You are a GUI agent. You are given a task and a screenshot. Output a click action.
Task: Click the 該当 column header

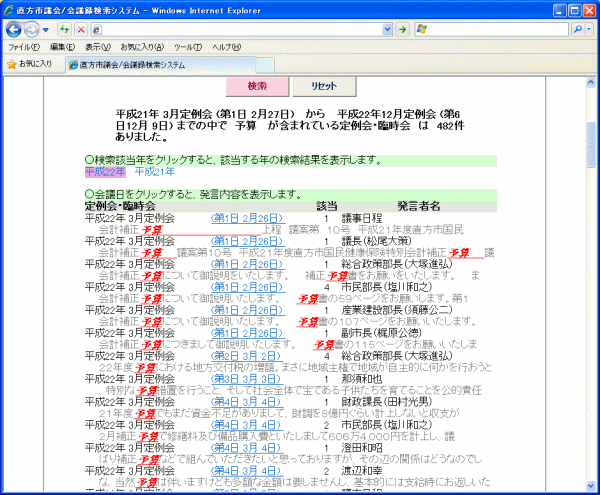(x=326, y=207)
